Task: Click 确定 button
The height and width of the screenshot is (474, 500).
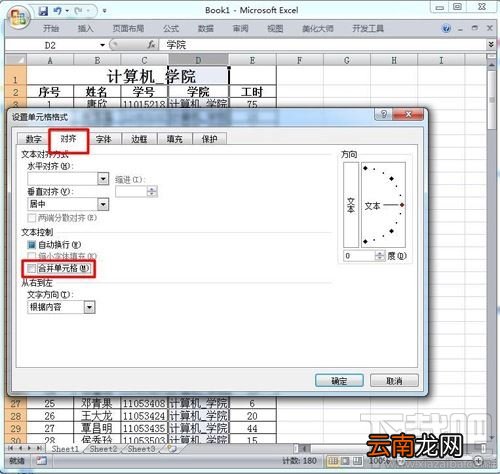Action: pyautogui.click(x=339, y=380)
